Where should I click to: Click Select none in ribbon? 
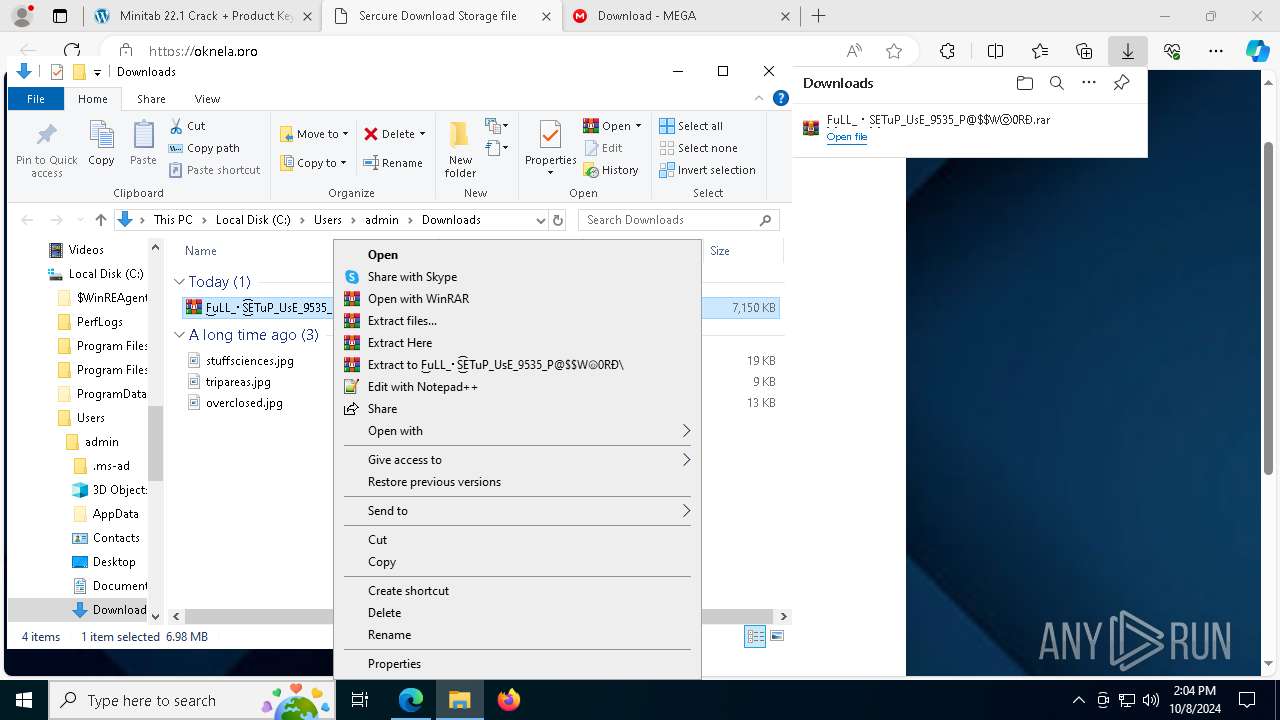(698, 148)
